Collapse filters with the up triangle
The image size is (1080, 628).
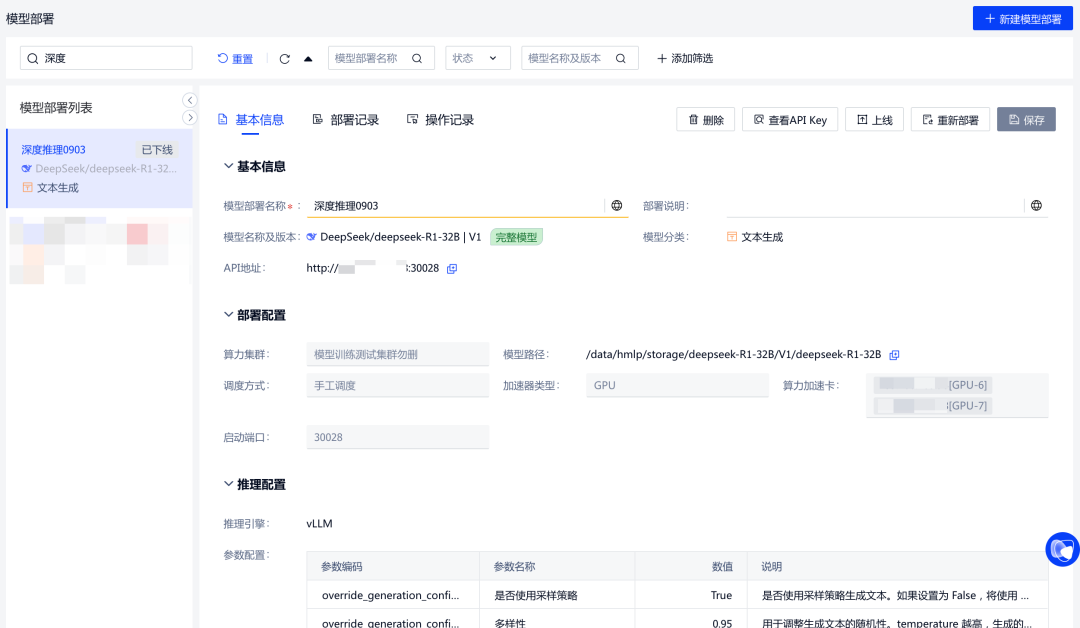pos(308,59)
